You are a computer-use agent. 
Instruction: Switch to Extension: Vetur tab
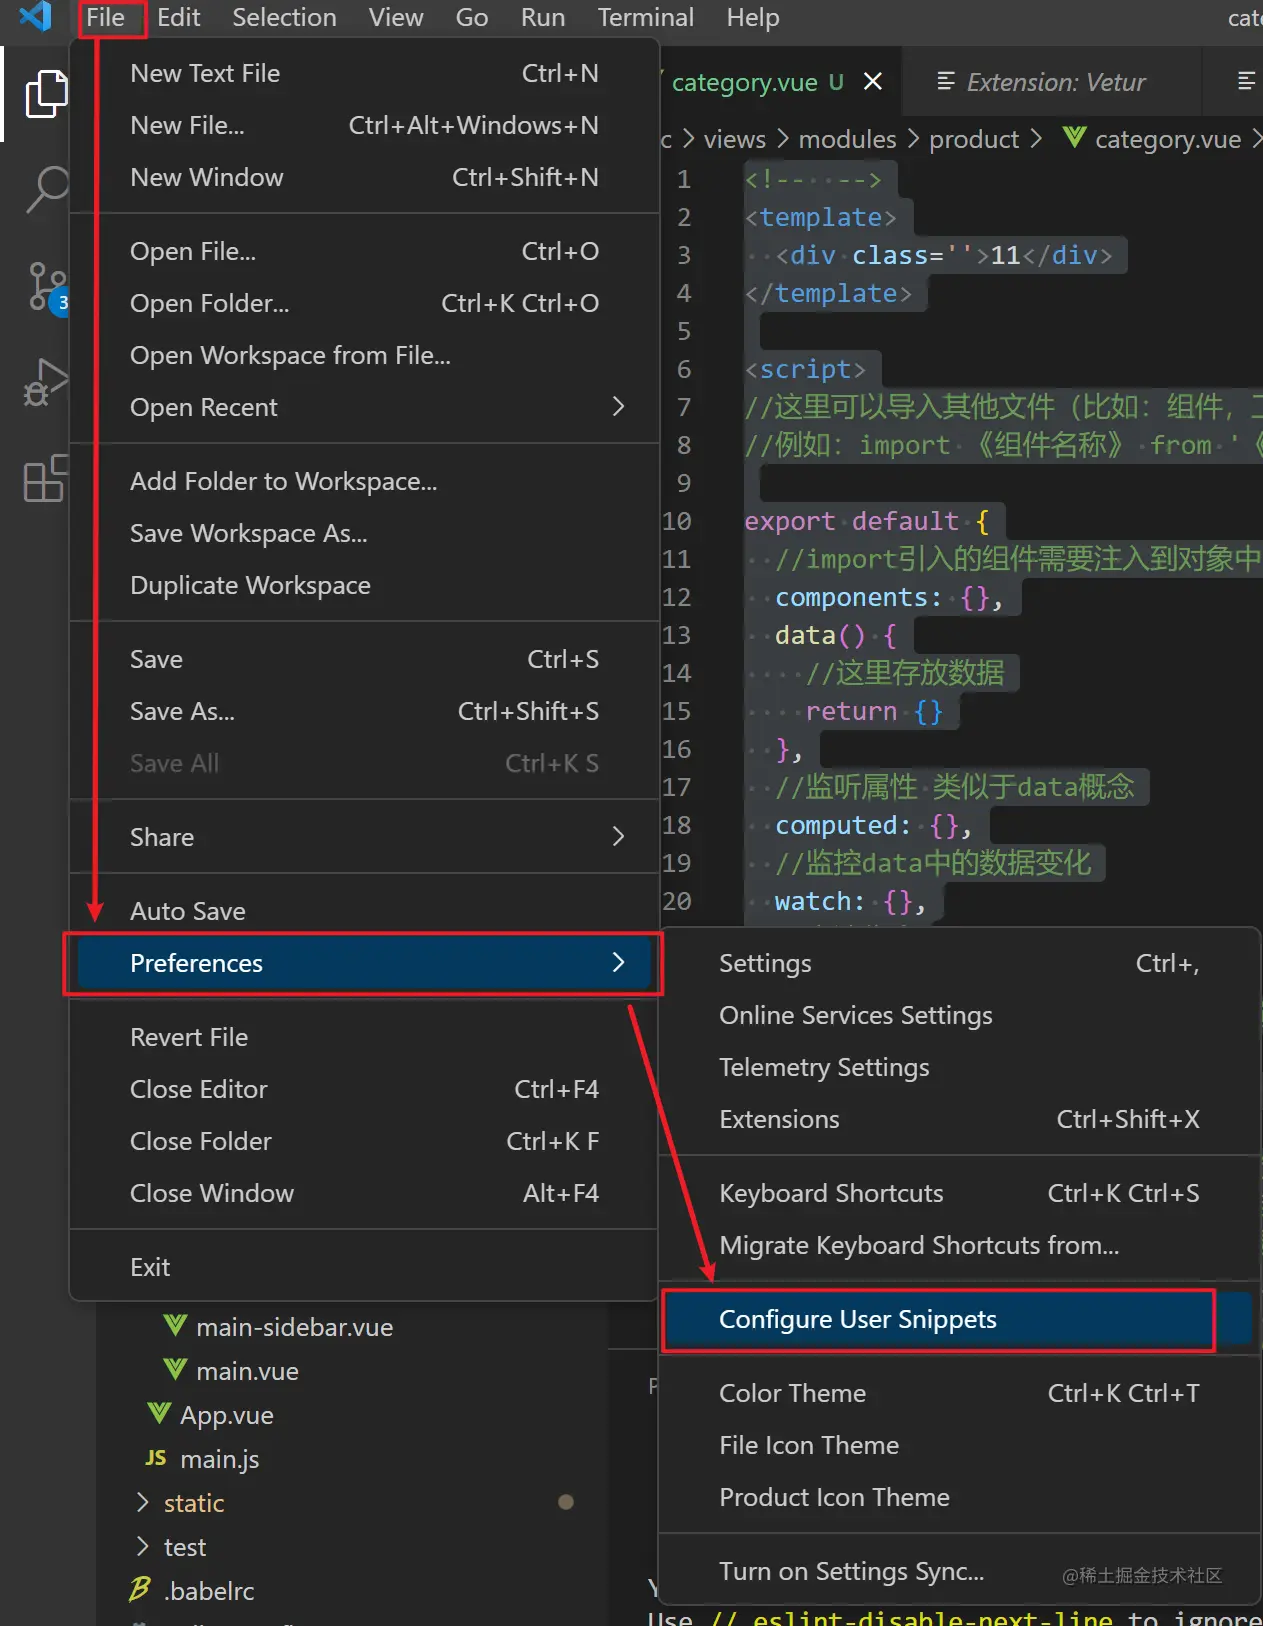coord(1050,82)
